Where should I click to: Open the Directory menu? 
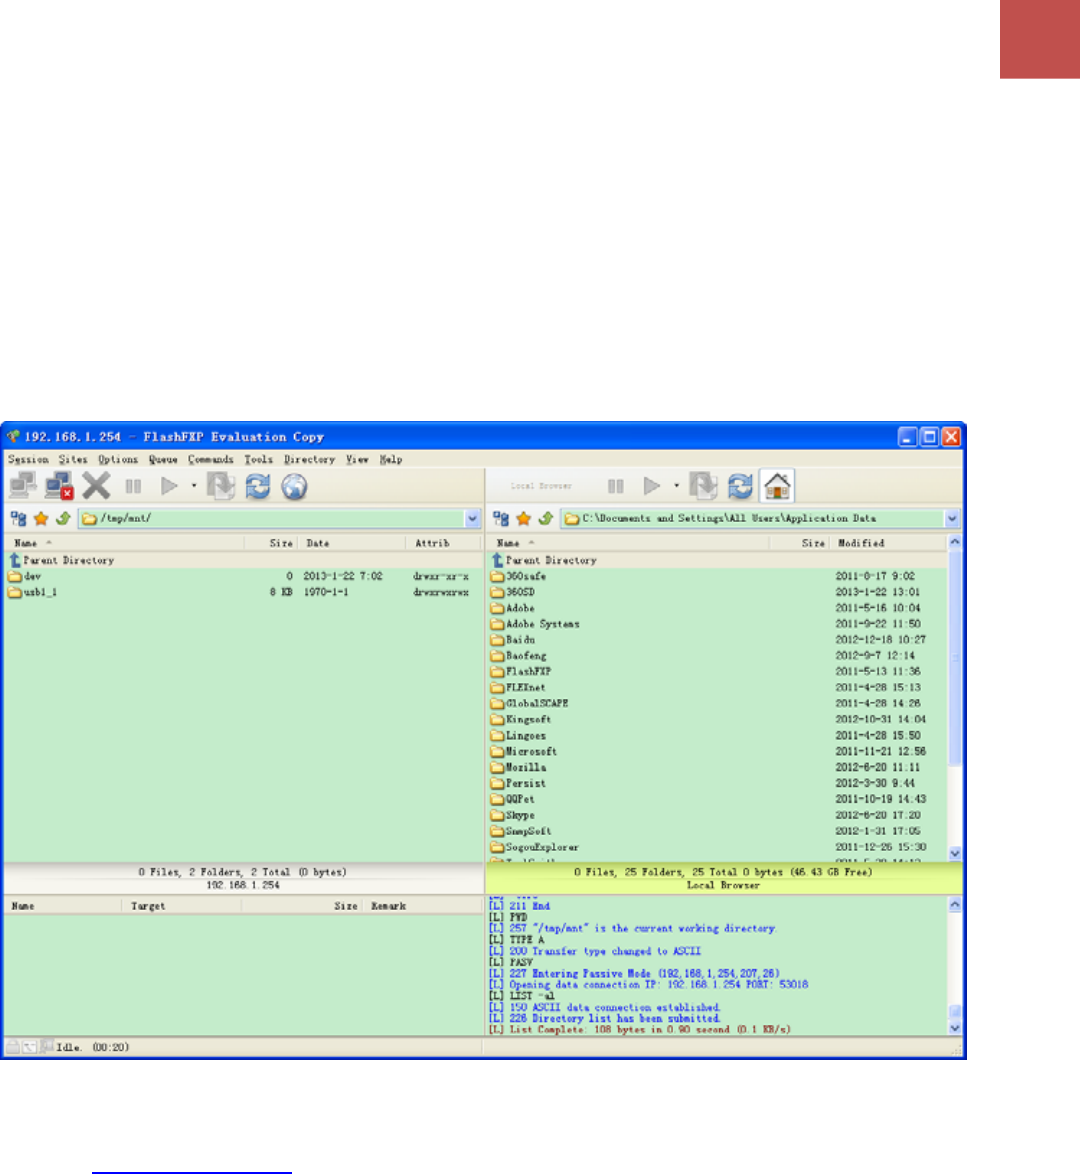(309, 460)
